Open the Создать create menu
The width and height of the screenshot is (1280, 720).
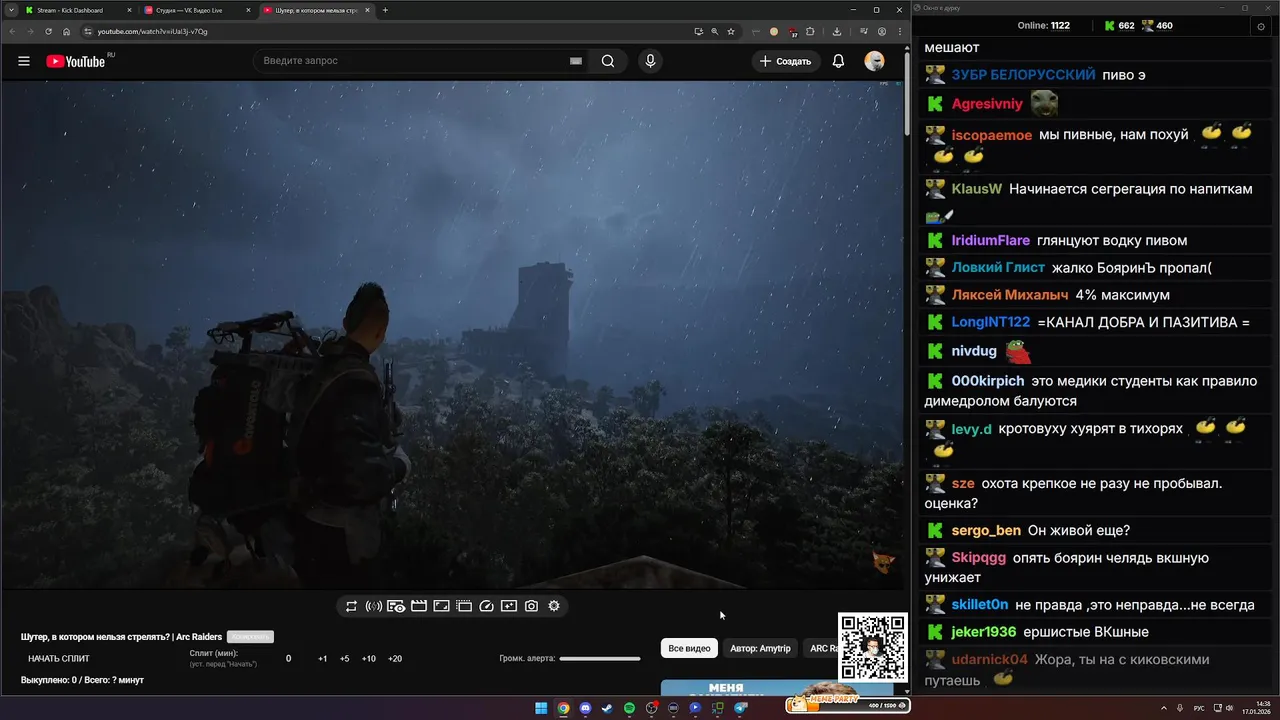[x=785, y=61]
